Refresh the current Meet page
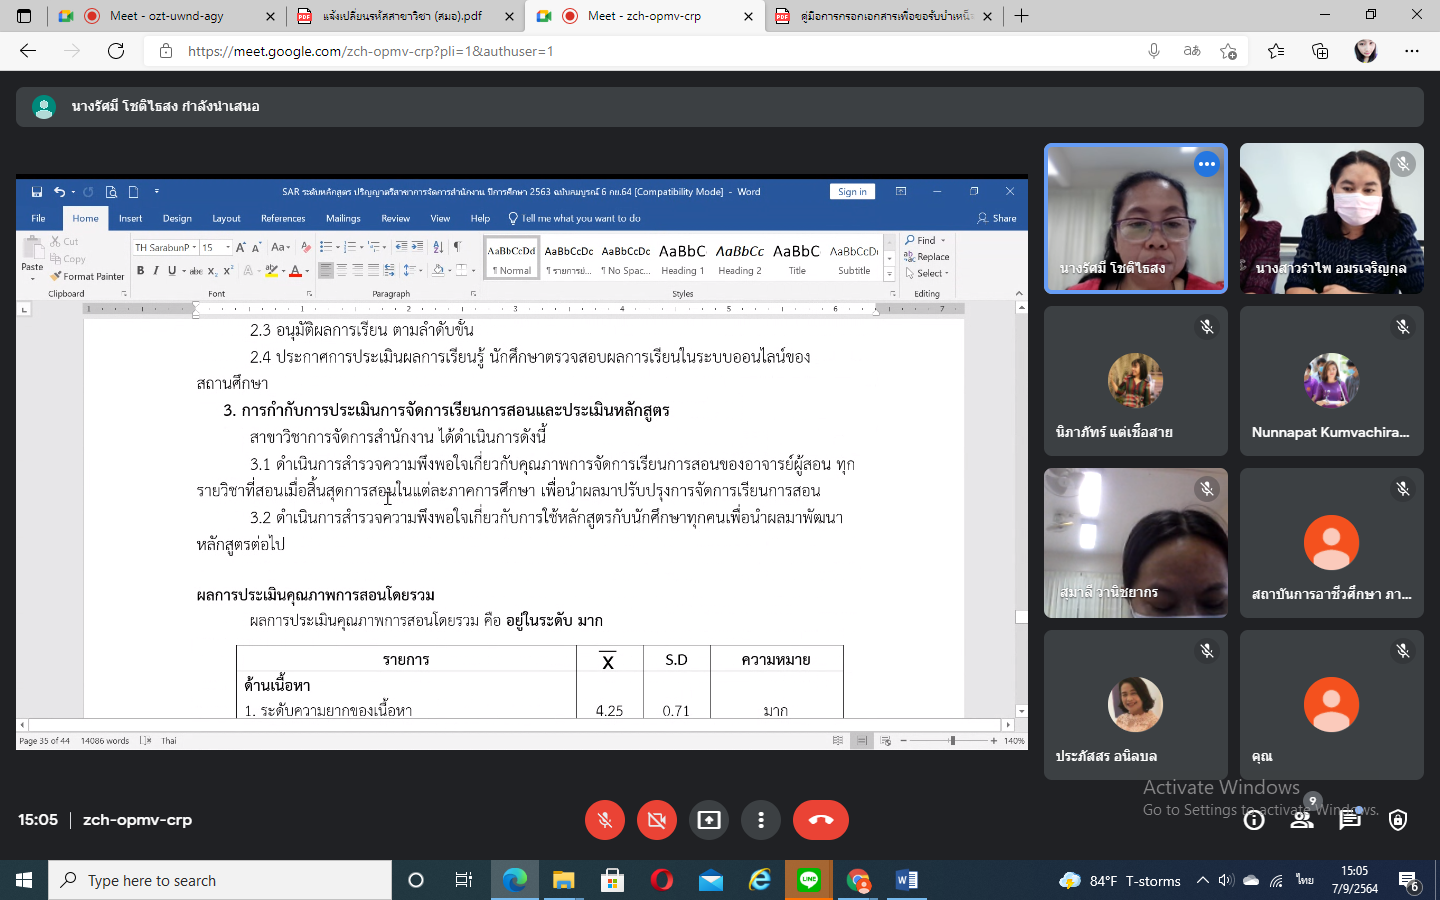The height and width of the screenshot is (900, 1440). (116, 51)
